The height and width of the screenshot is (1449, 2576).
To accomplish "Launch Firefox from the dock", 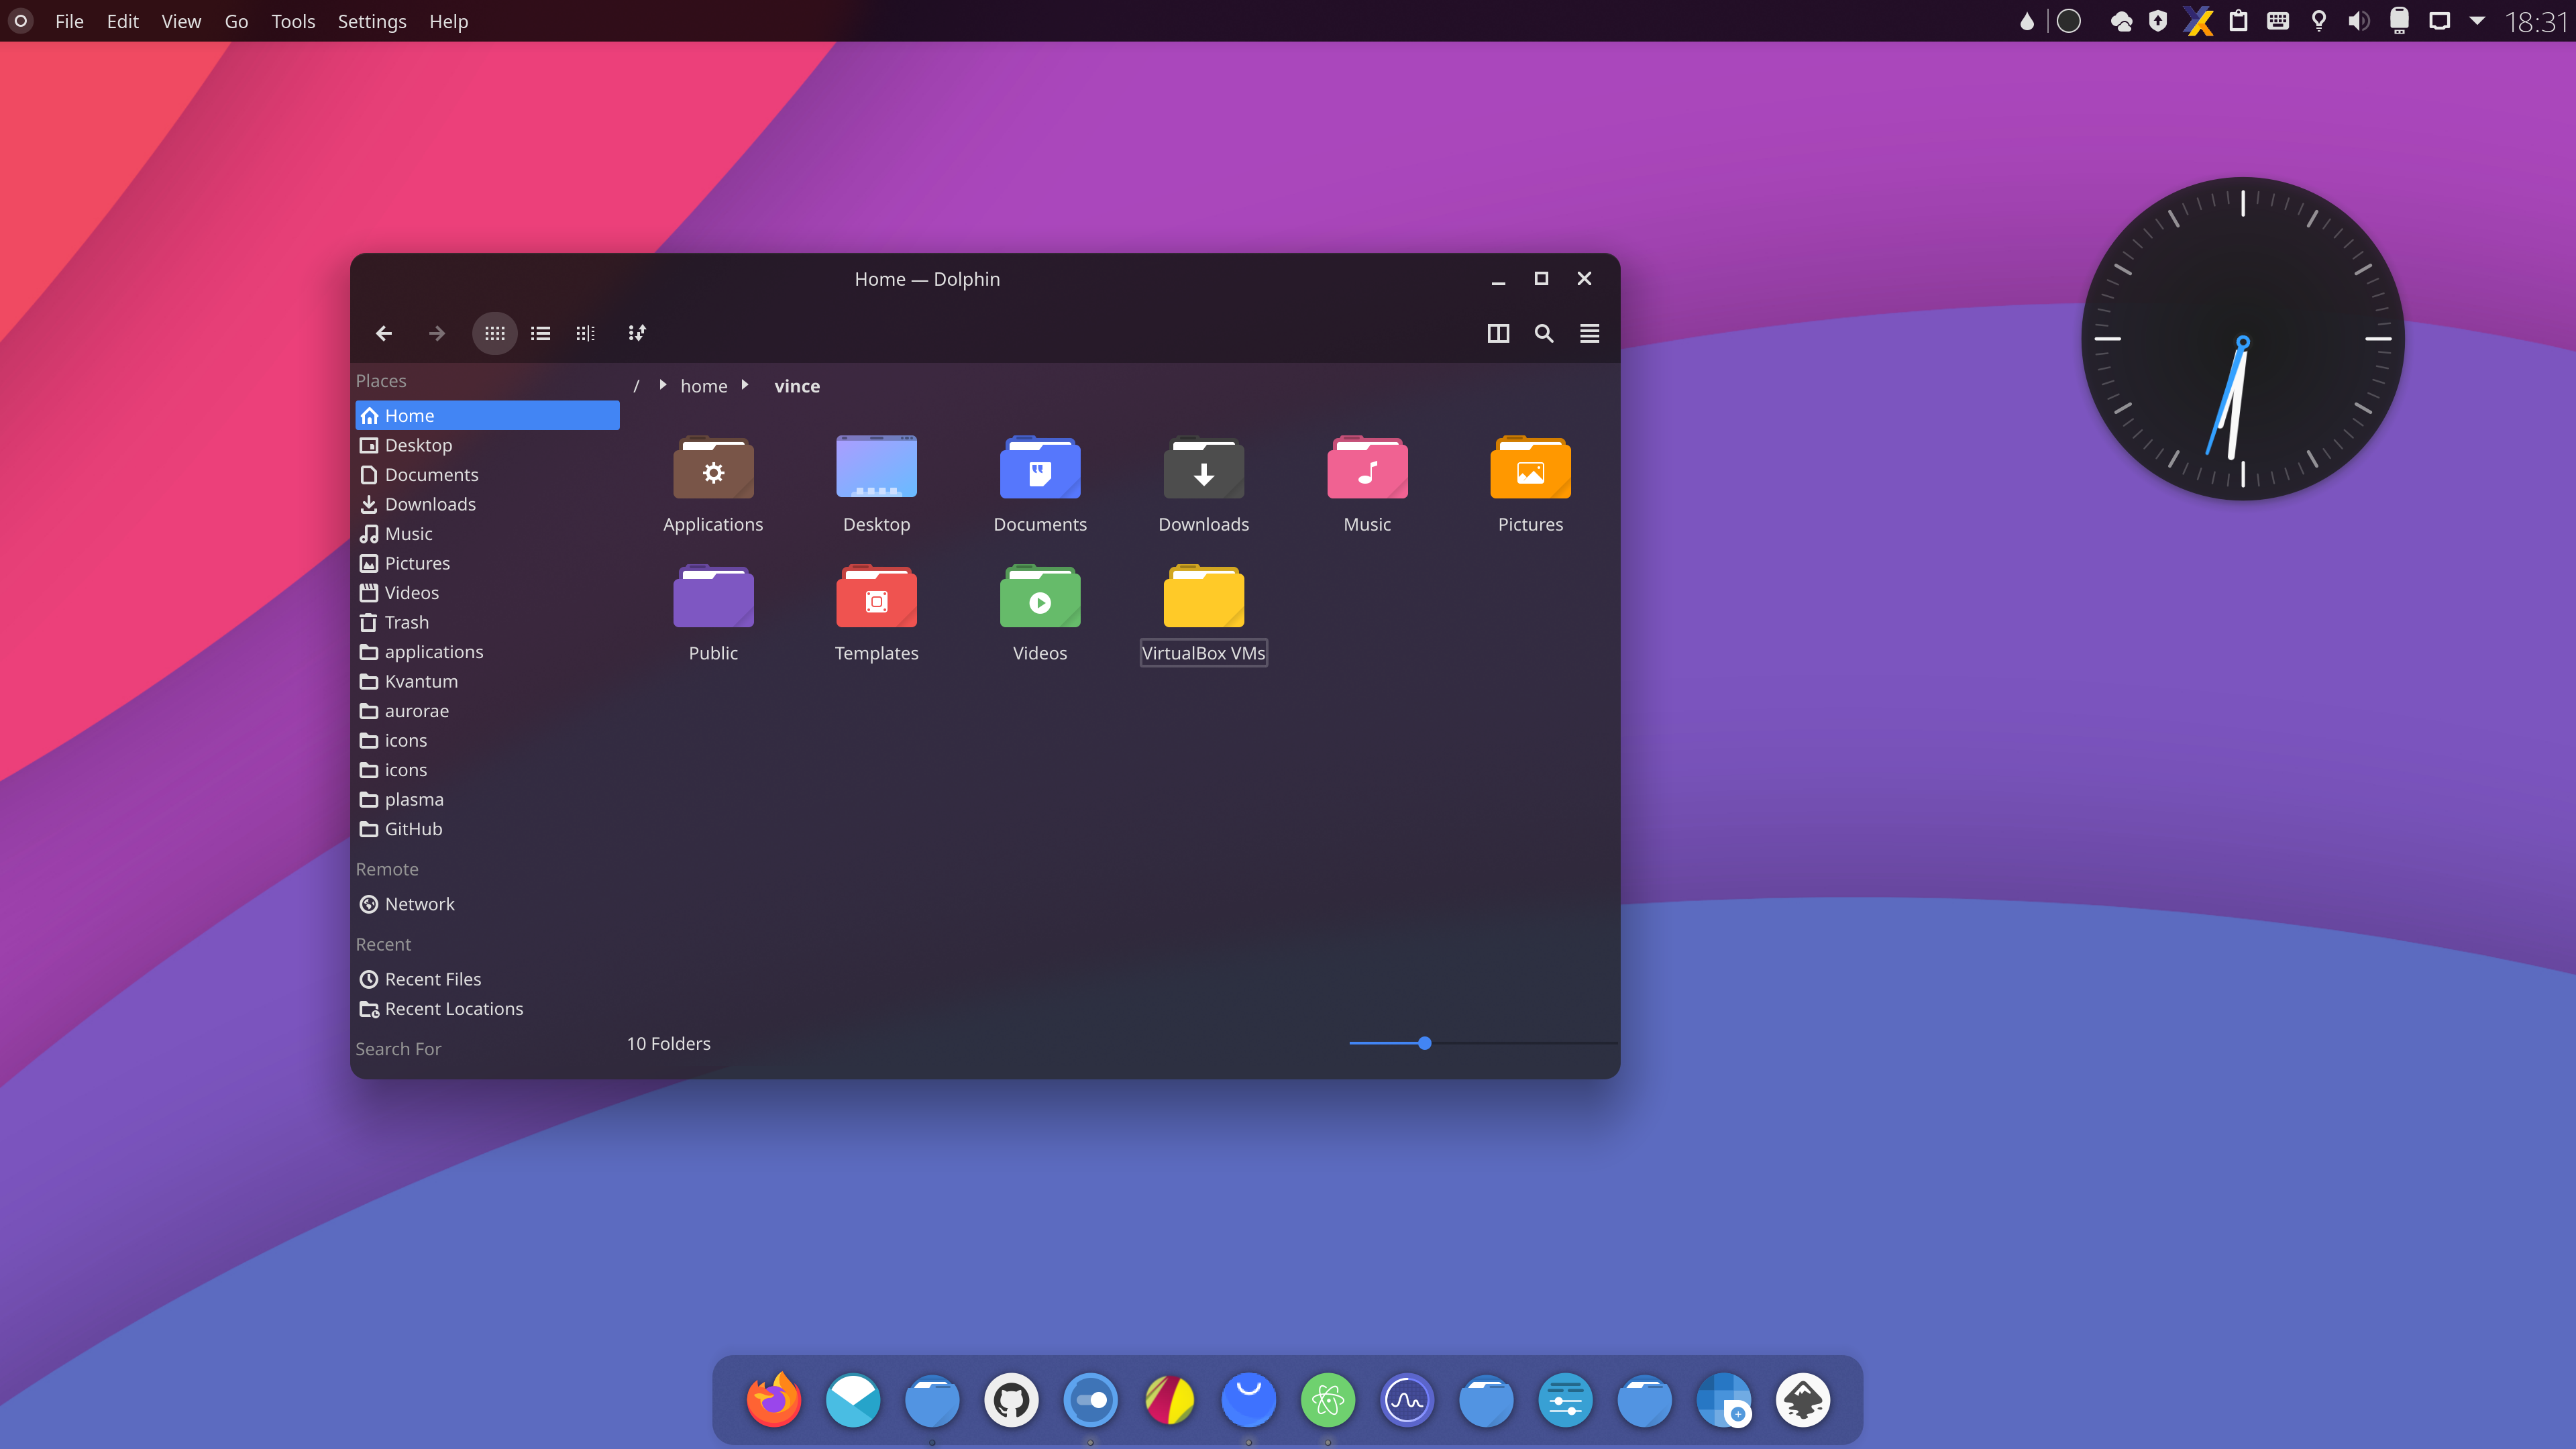I will click(x=774, y=1400).
